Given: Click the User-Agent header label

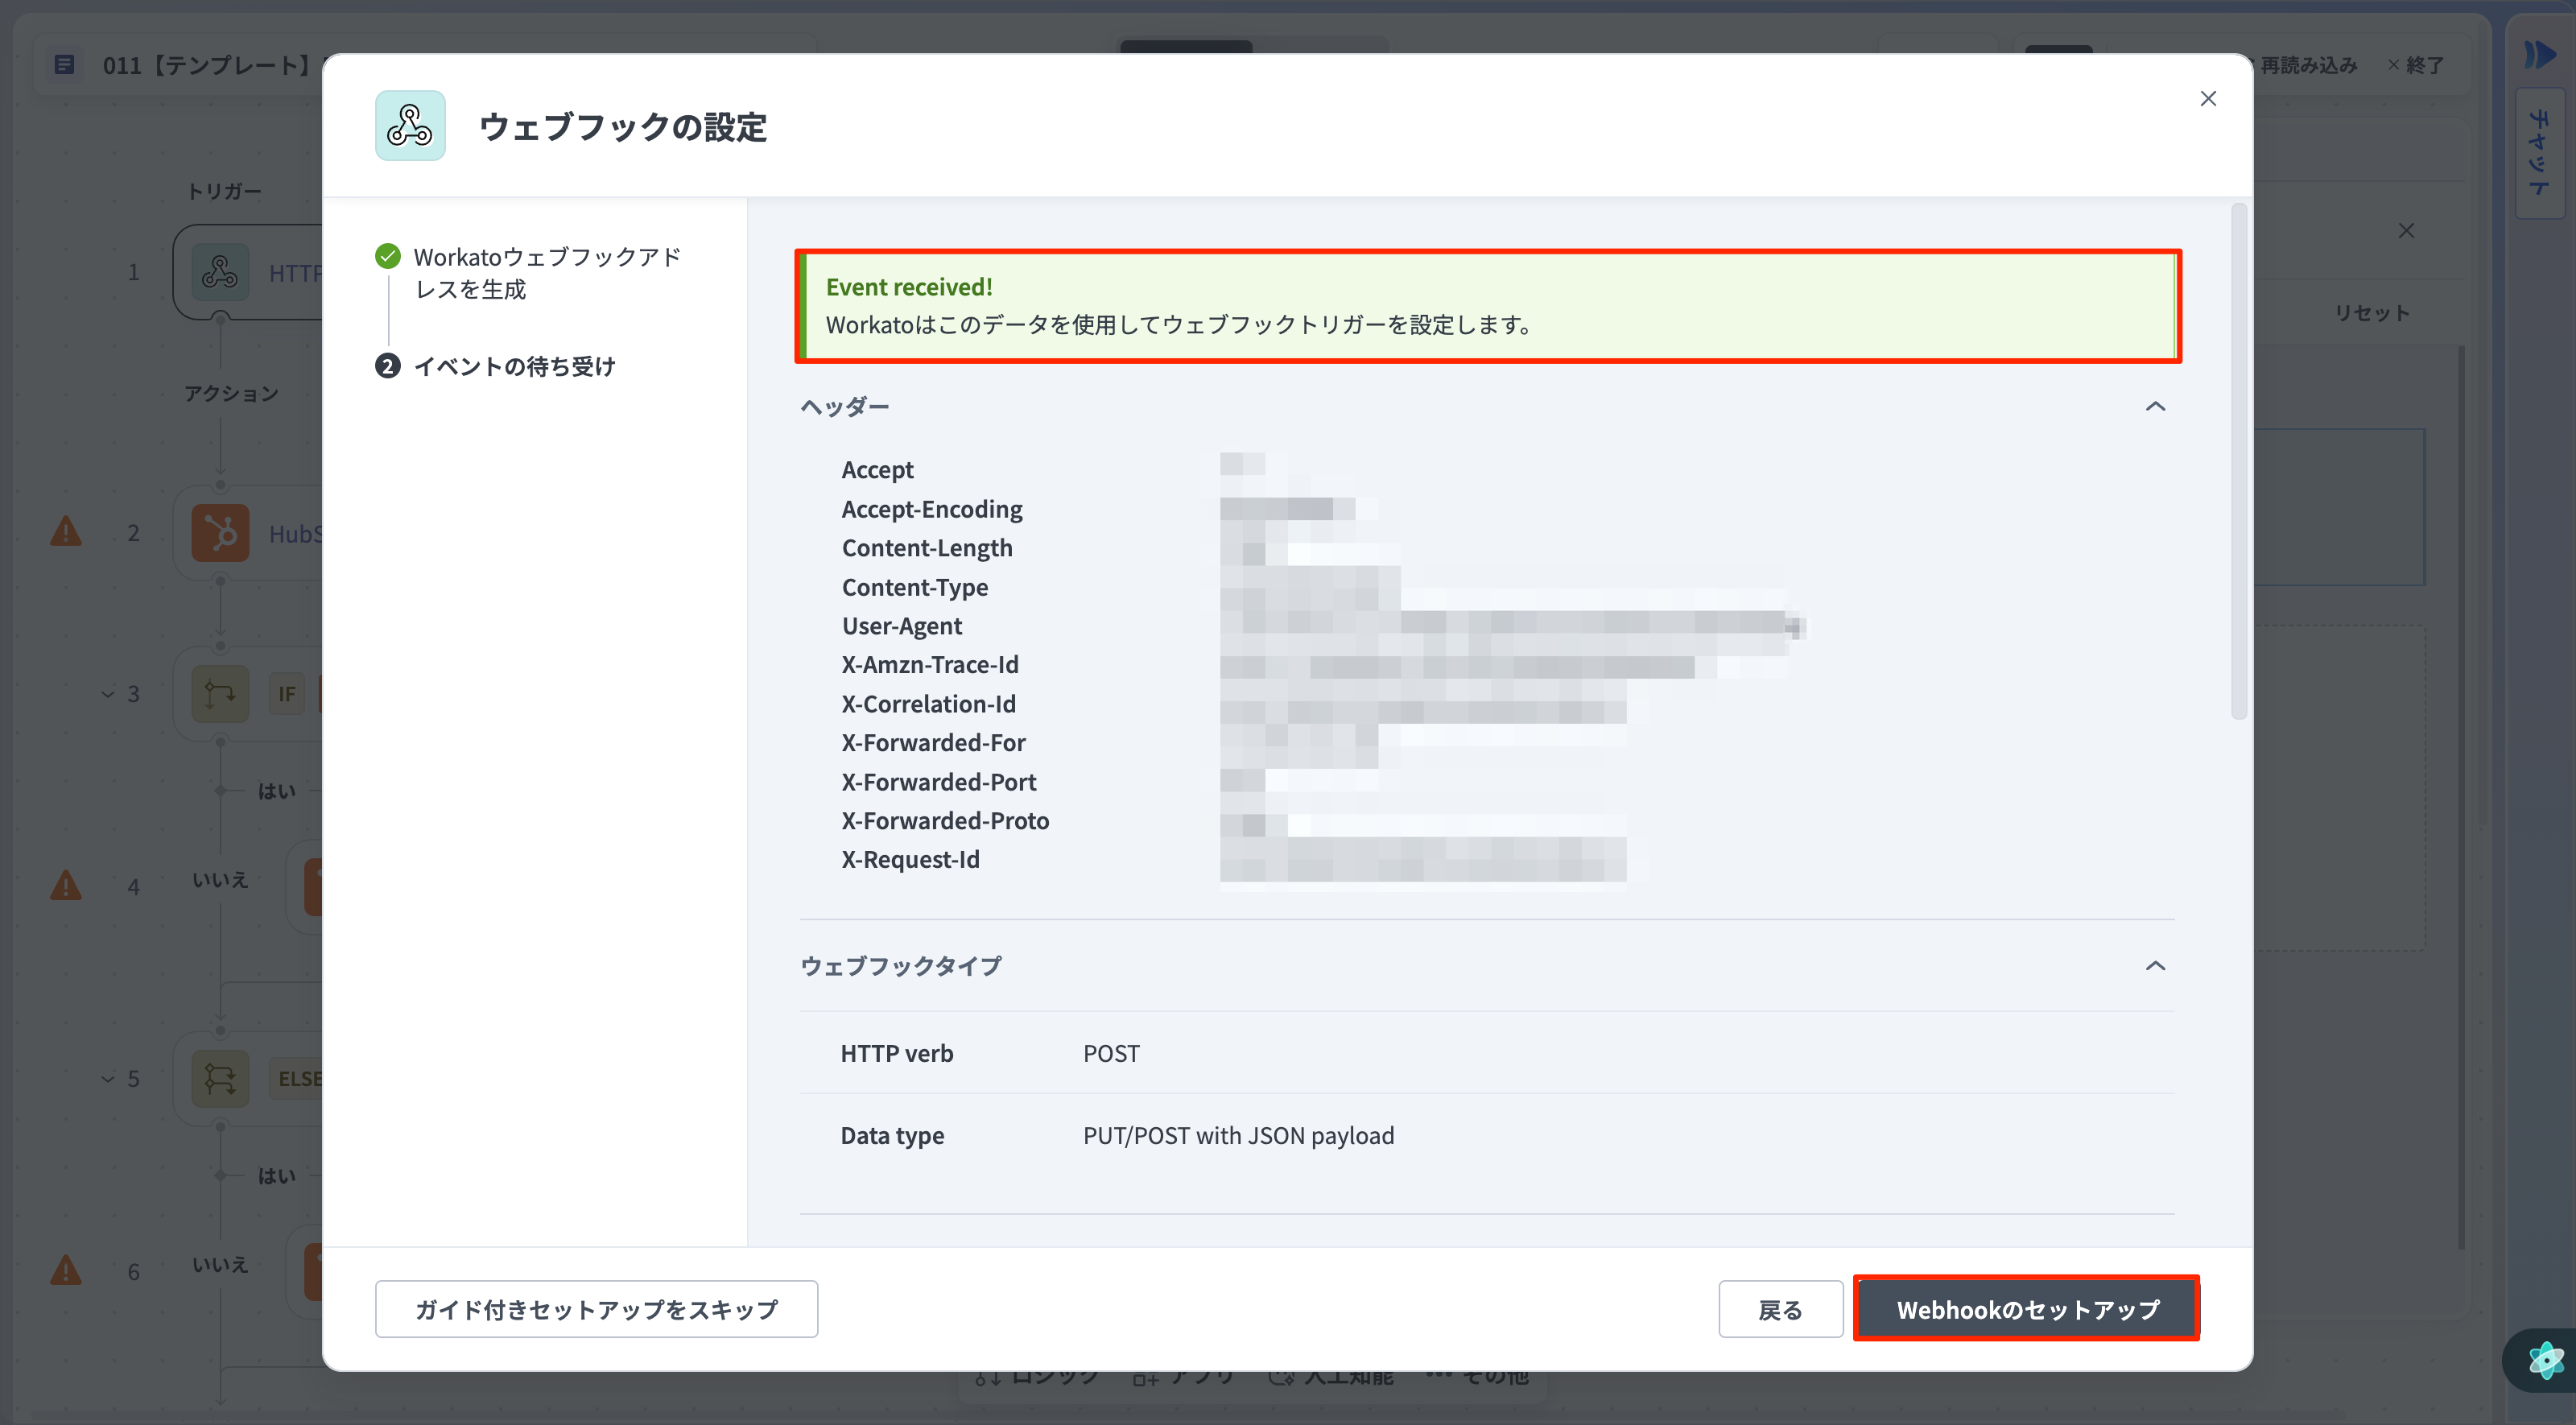Looking at the screenshot, I should 901,626.
